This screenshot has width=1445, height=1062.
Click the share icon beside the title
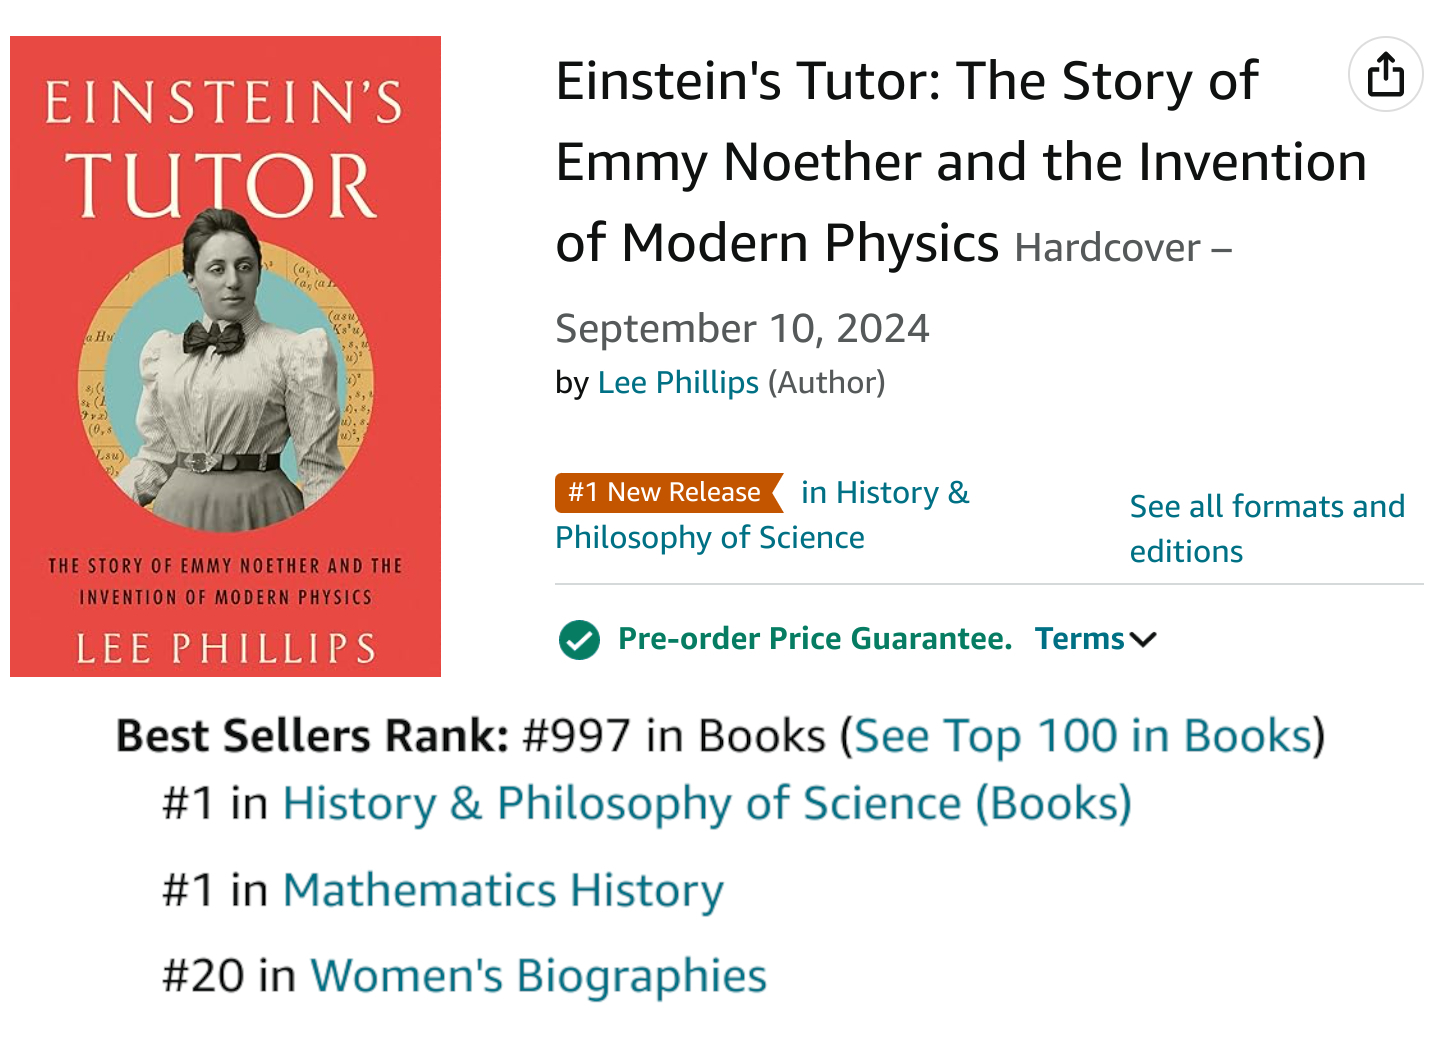[x=1385, y=75]
